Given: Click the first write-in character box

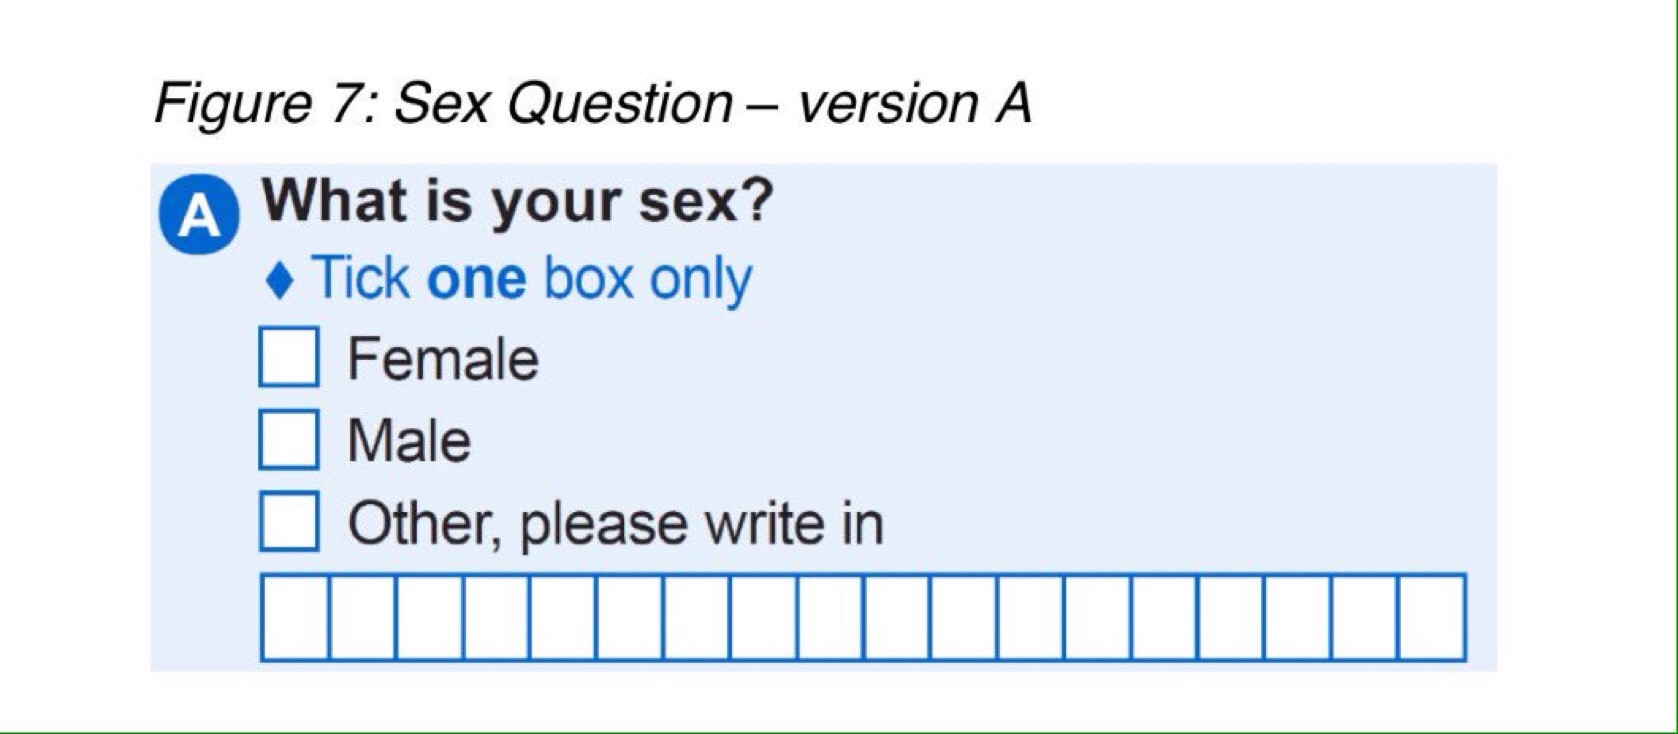Looking at the screenshot, I should click(295, 617).
